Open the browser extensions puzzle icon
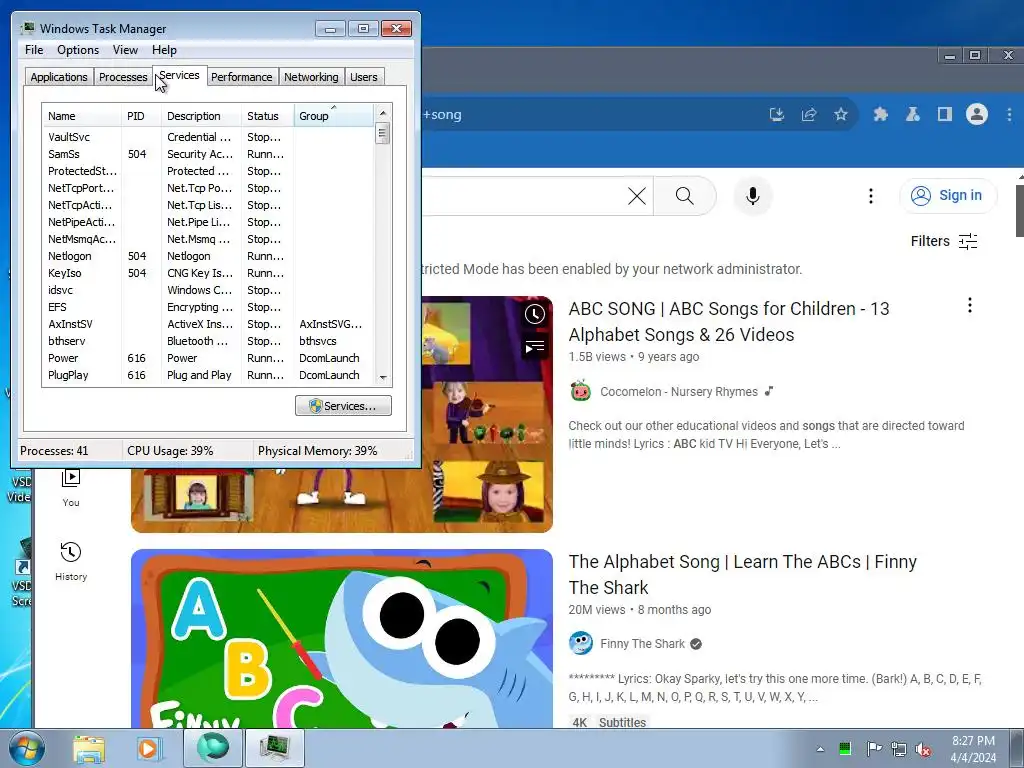This screenshot has height=768, width=1024. [880, 114]
